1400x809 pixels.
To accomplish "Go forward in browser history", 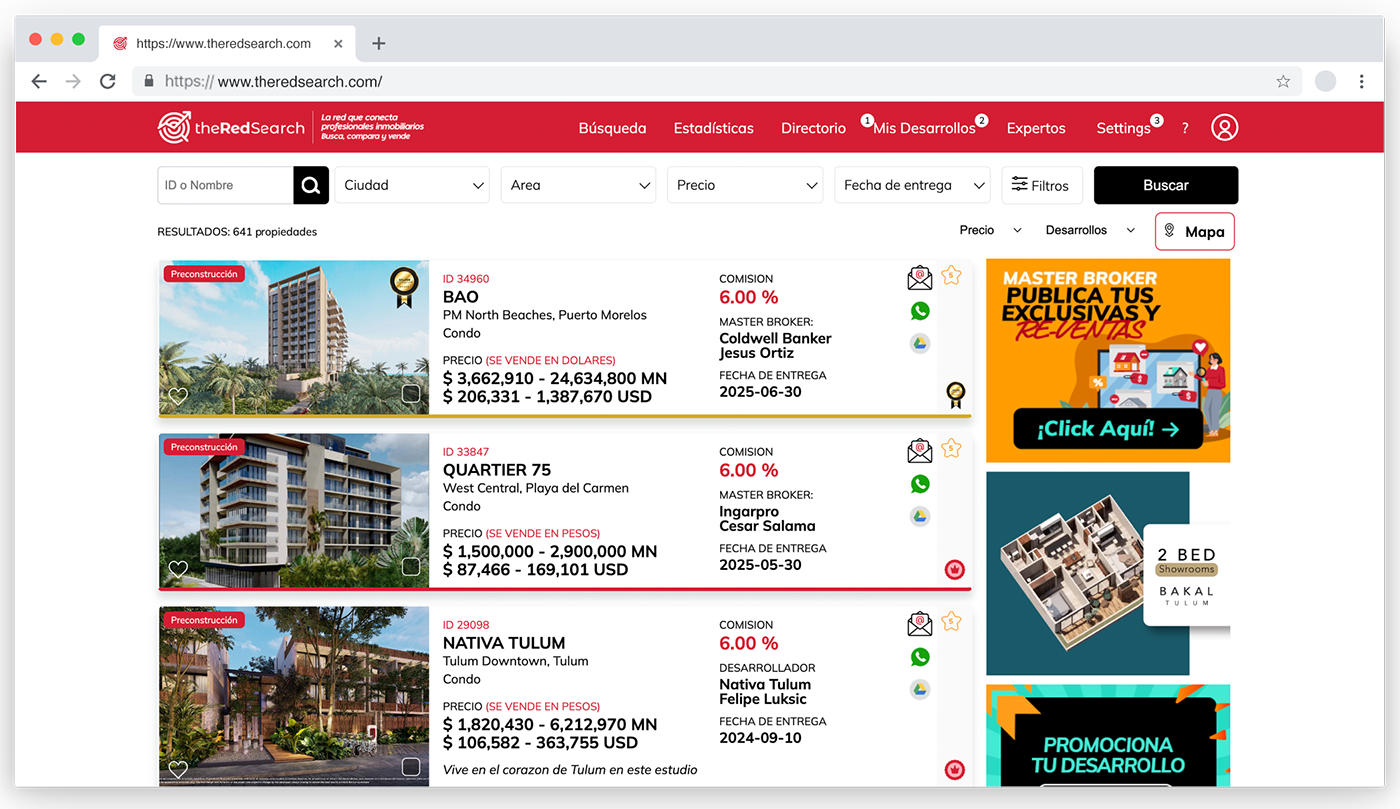I will [x=73, y=82].
